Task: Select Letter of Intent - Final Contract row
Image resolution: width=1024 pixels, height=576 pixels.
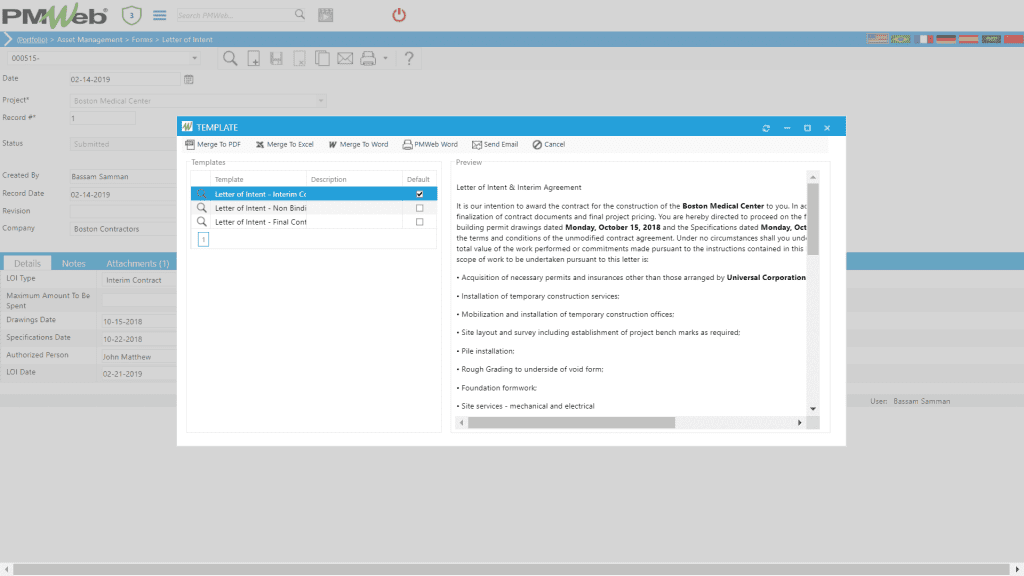Action: 313,222
